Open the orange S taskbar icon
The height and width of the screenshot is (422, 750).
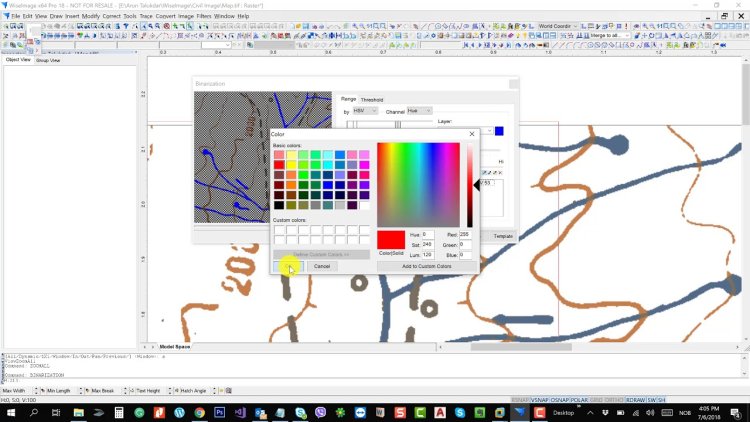400,412
